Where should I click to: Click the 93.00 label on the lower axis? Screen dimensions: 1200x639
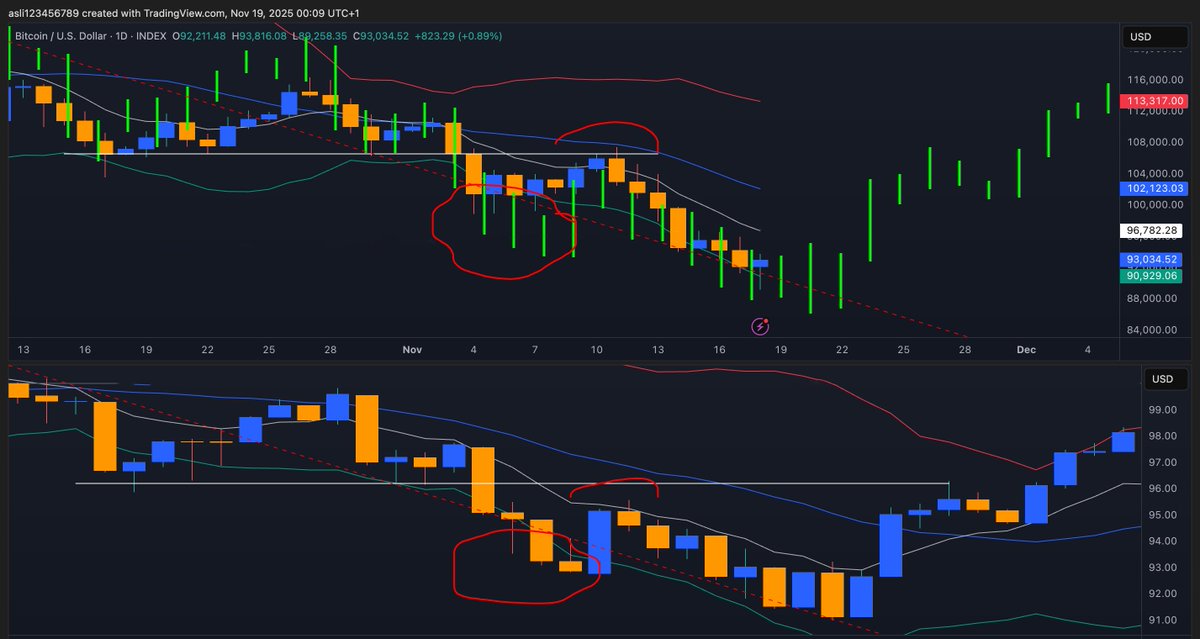(x=1162, y=567)
